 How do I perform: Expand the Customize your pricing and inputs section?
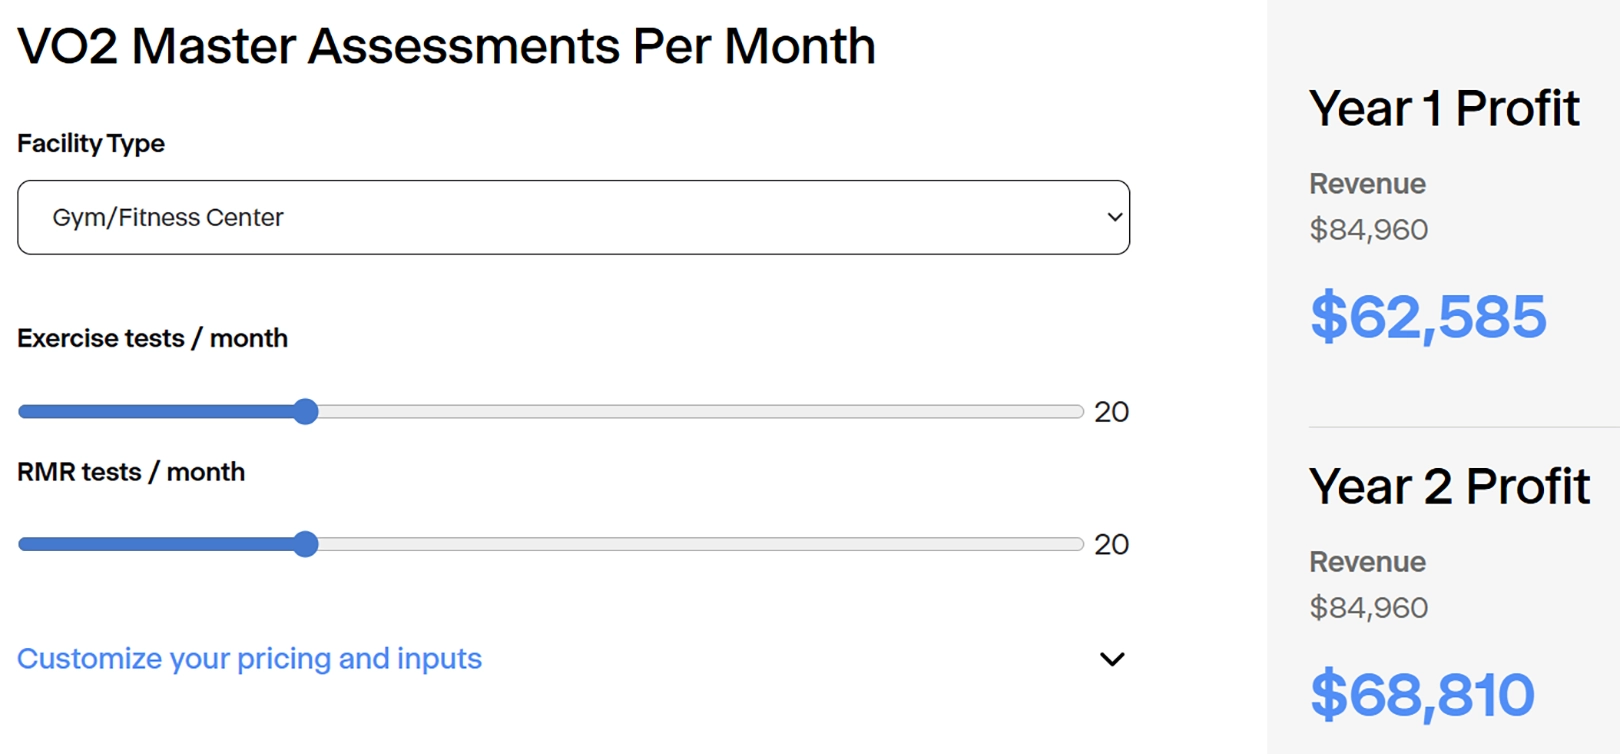pyautogui.click(x=250, y=658)
